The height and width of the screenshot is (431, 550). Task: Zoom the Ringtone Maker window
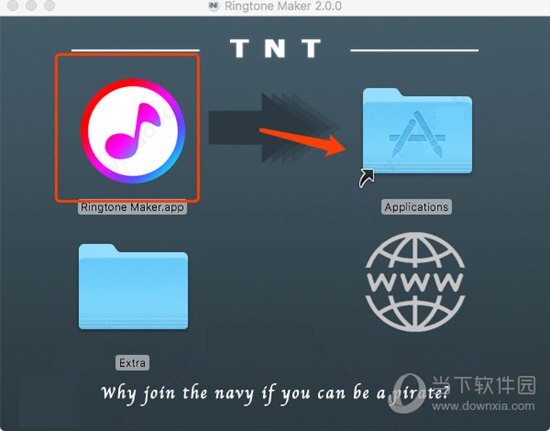49,5
